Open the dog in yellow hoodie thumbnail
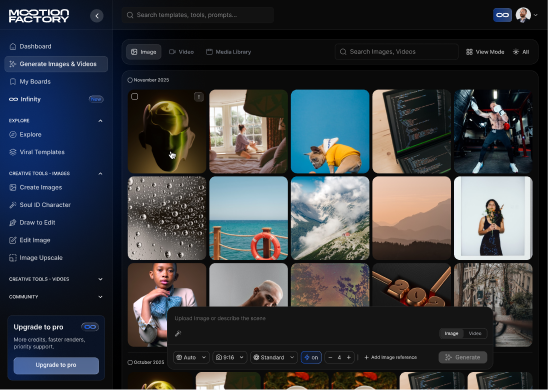Image resolution: width=548 pixels, height=390 pixels. pos(330,131)
